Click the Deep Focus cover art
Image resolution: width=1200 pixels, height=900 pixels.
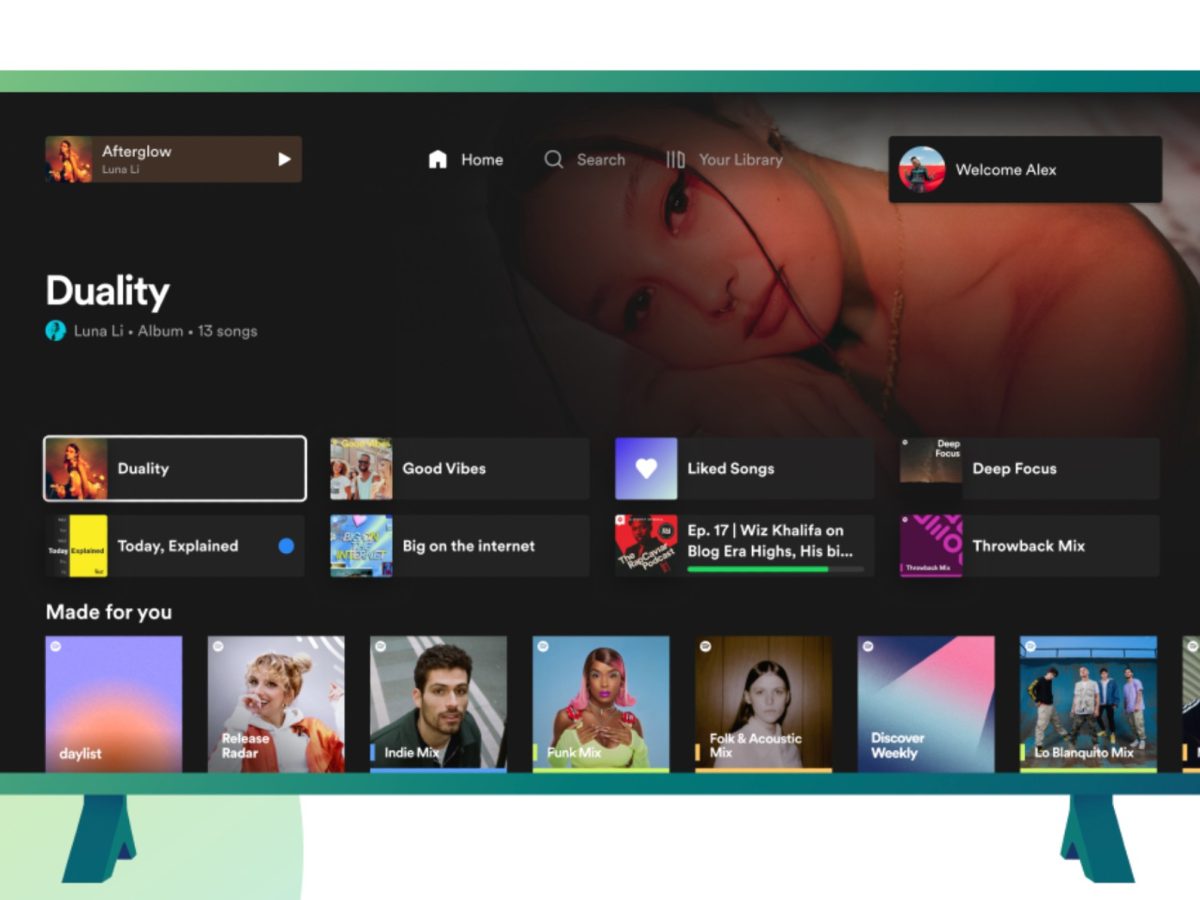click(x=931, y=468)
